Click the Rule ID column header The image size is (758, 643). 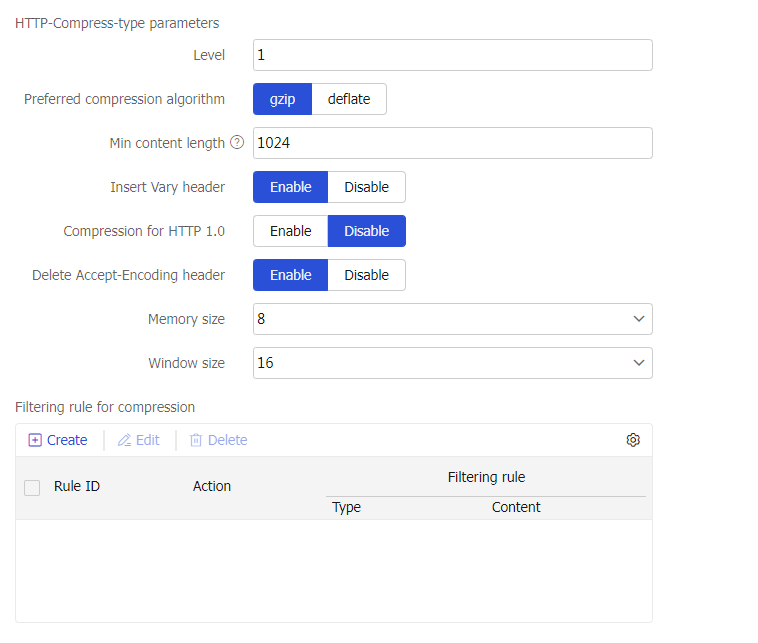click(77, 487)
